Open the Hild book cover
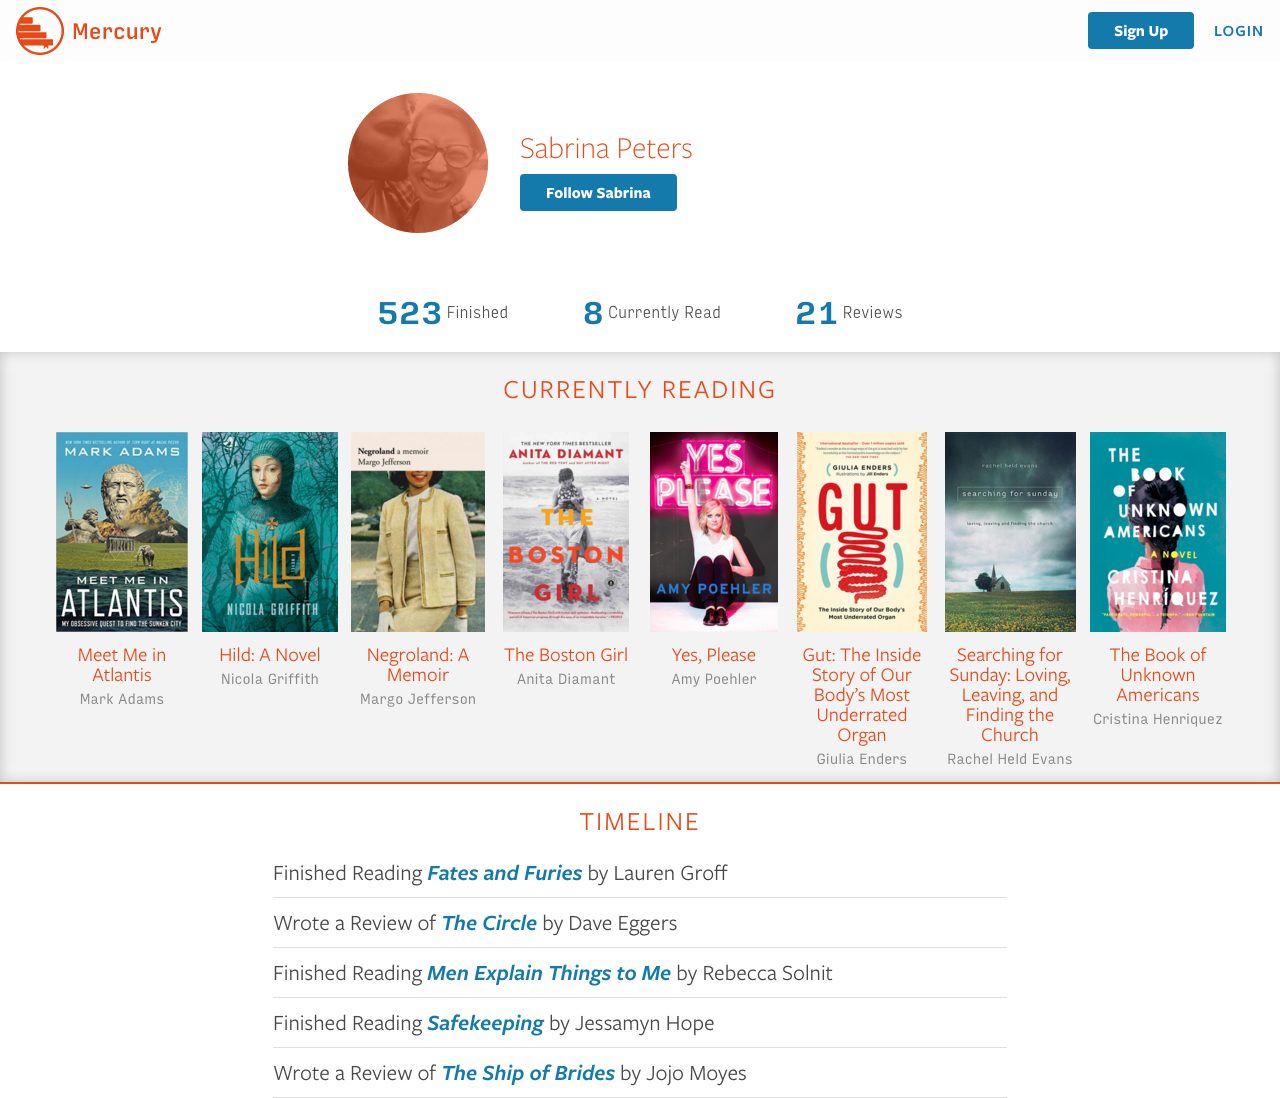Screen dimensions: 1280x1098 [270, 532]
